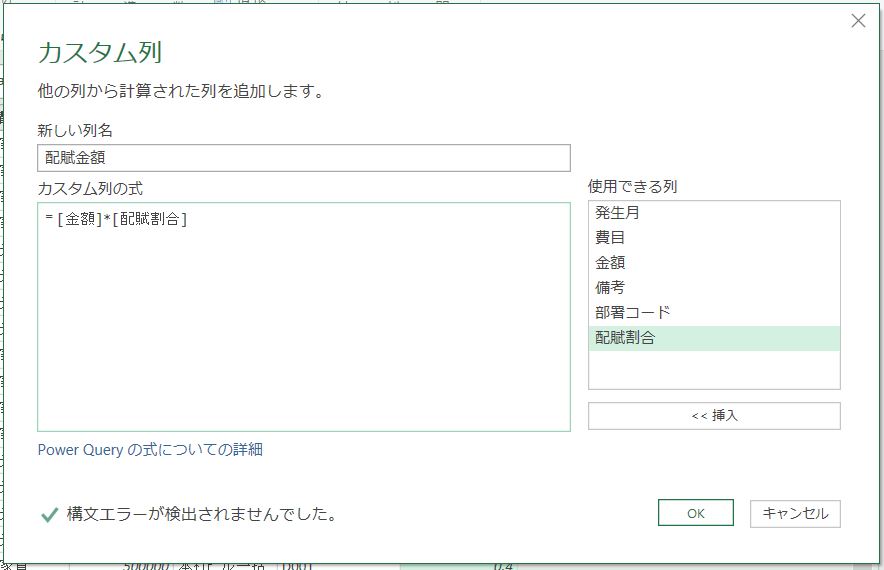Click the 使用できる列 label
Viewport: 884px width, 570px height.
pyautogui.click(x=633, y=187)
